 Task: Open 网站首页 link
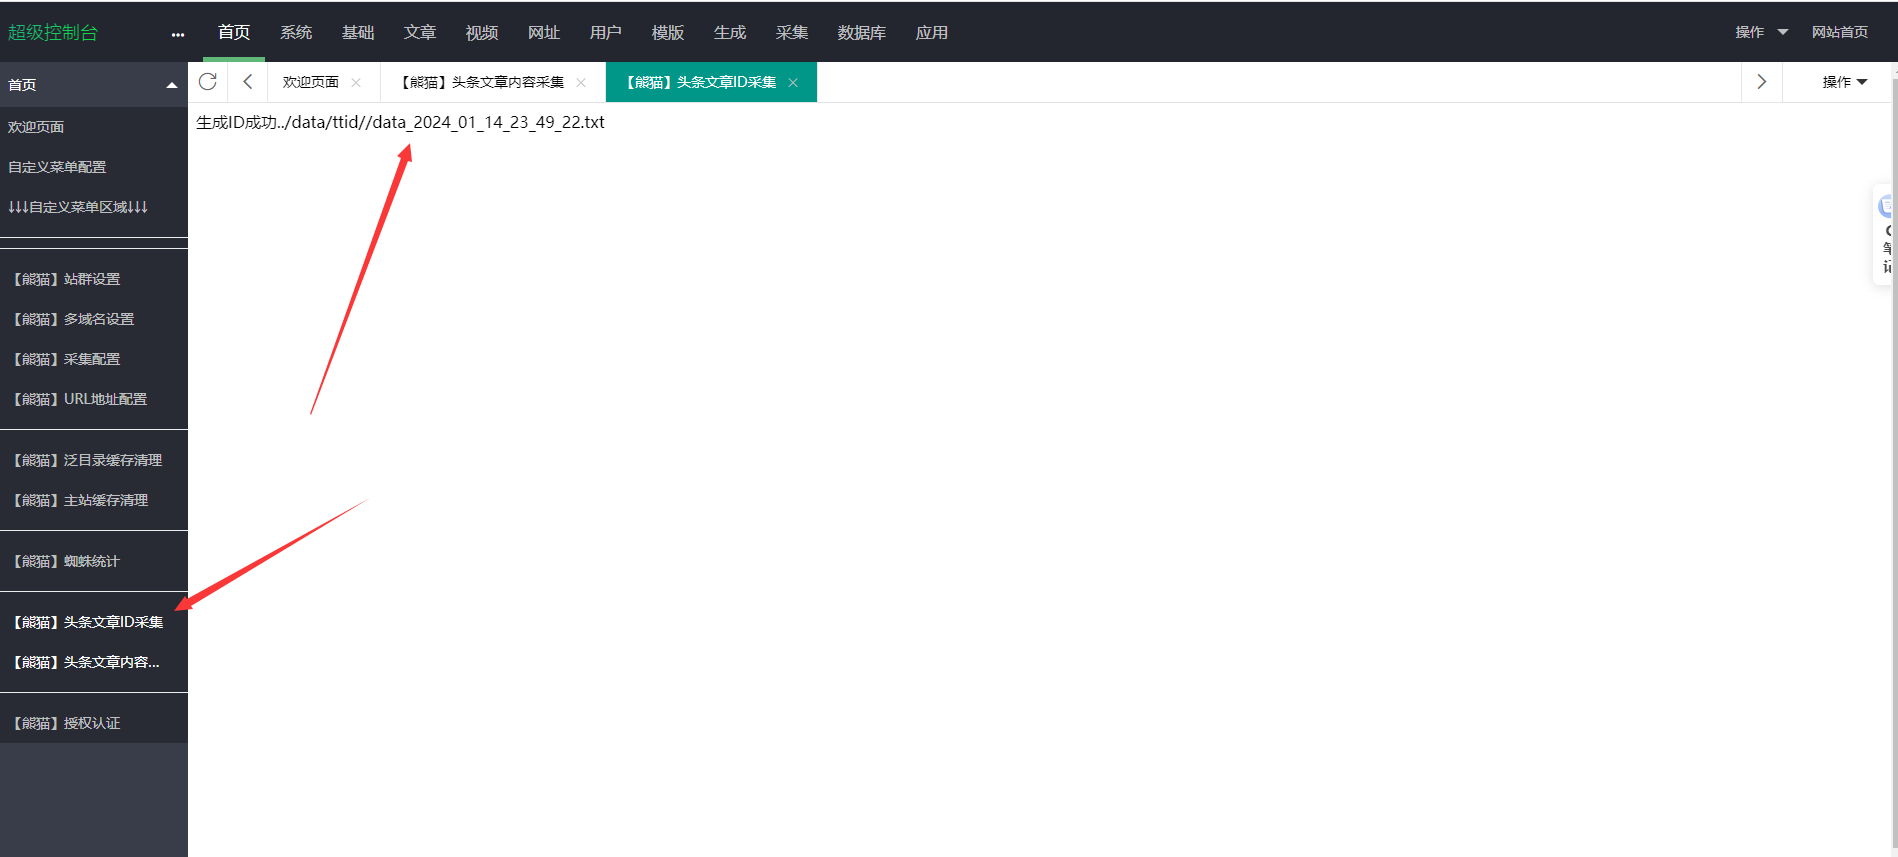(1840, 32)
